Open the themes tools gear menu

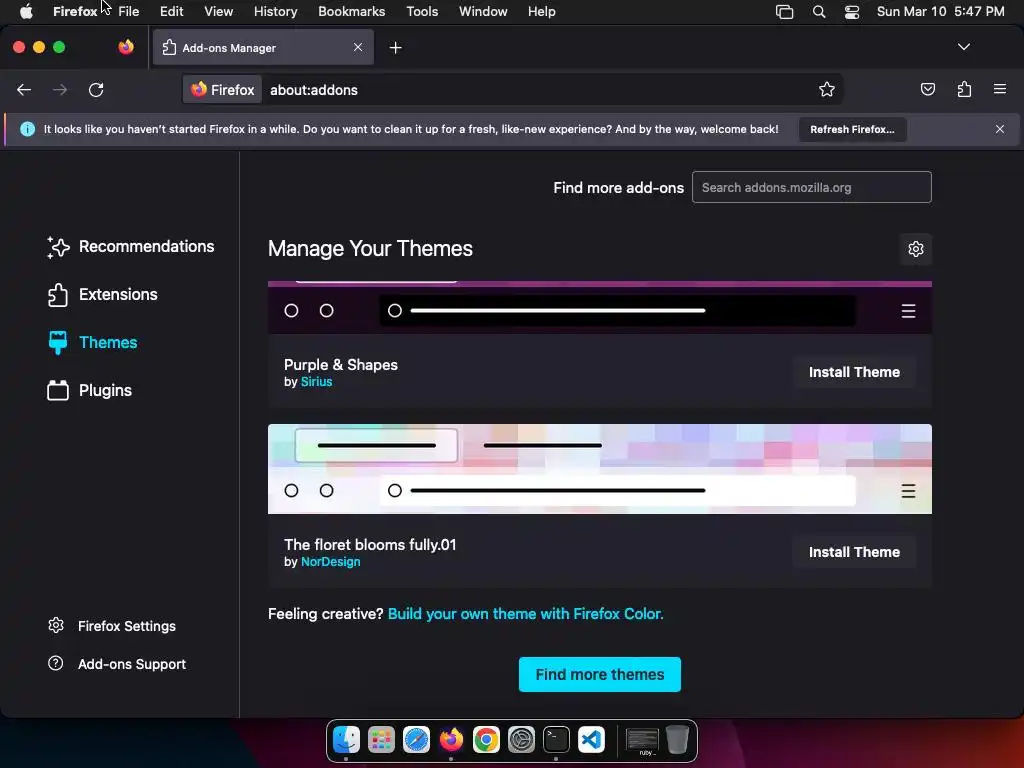(916, 249)
